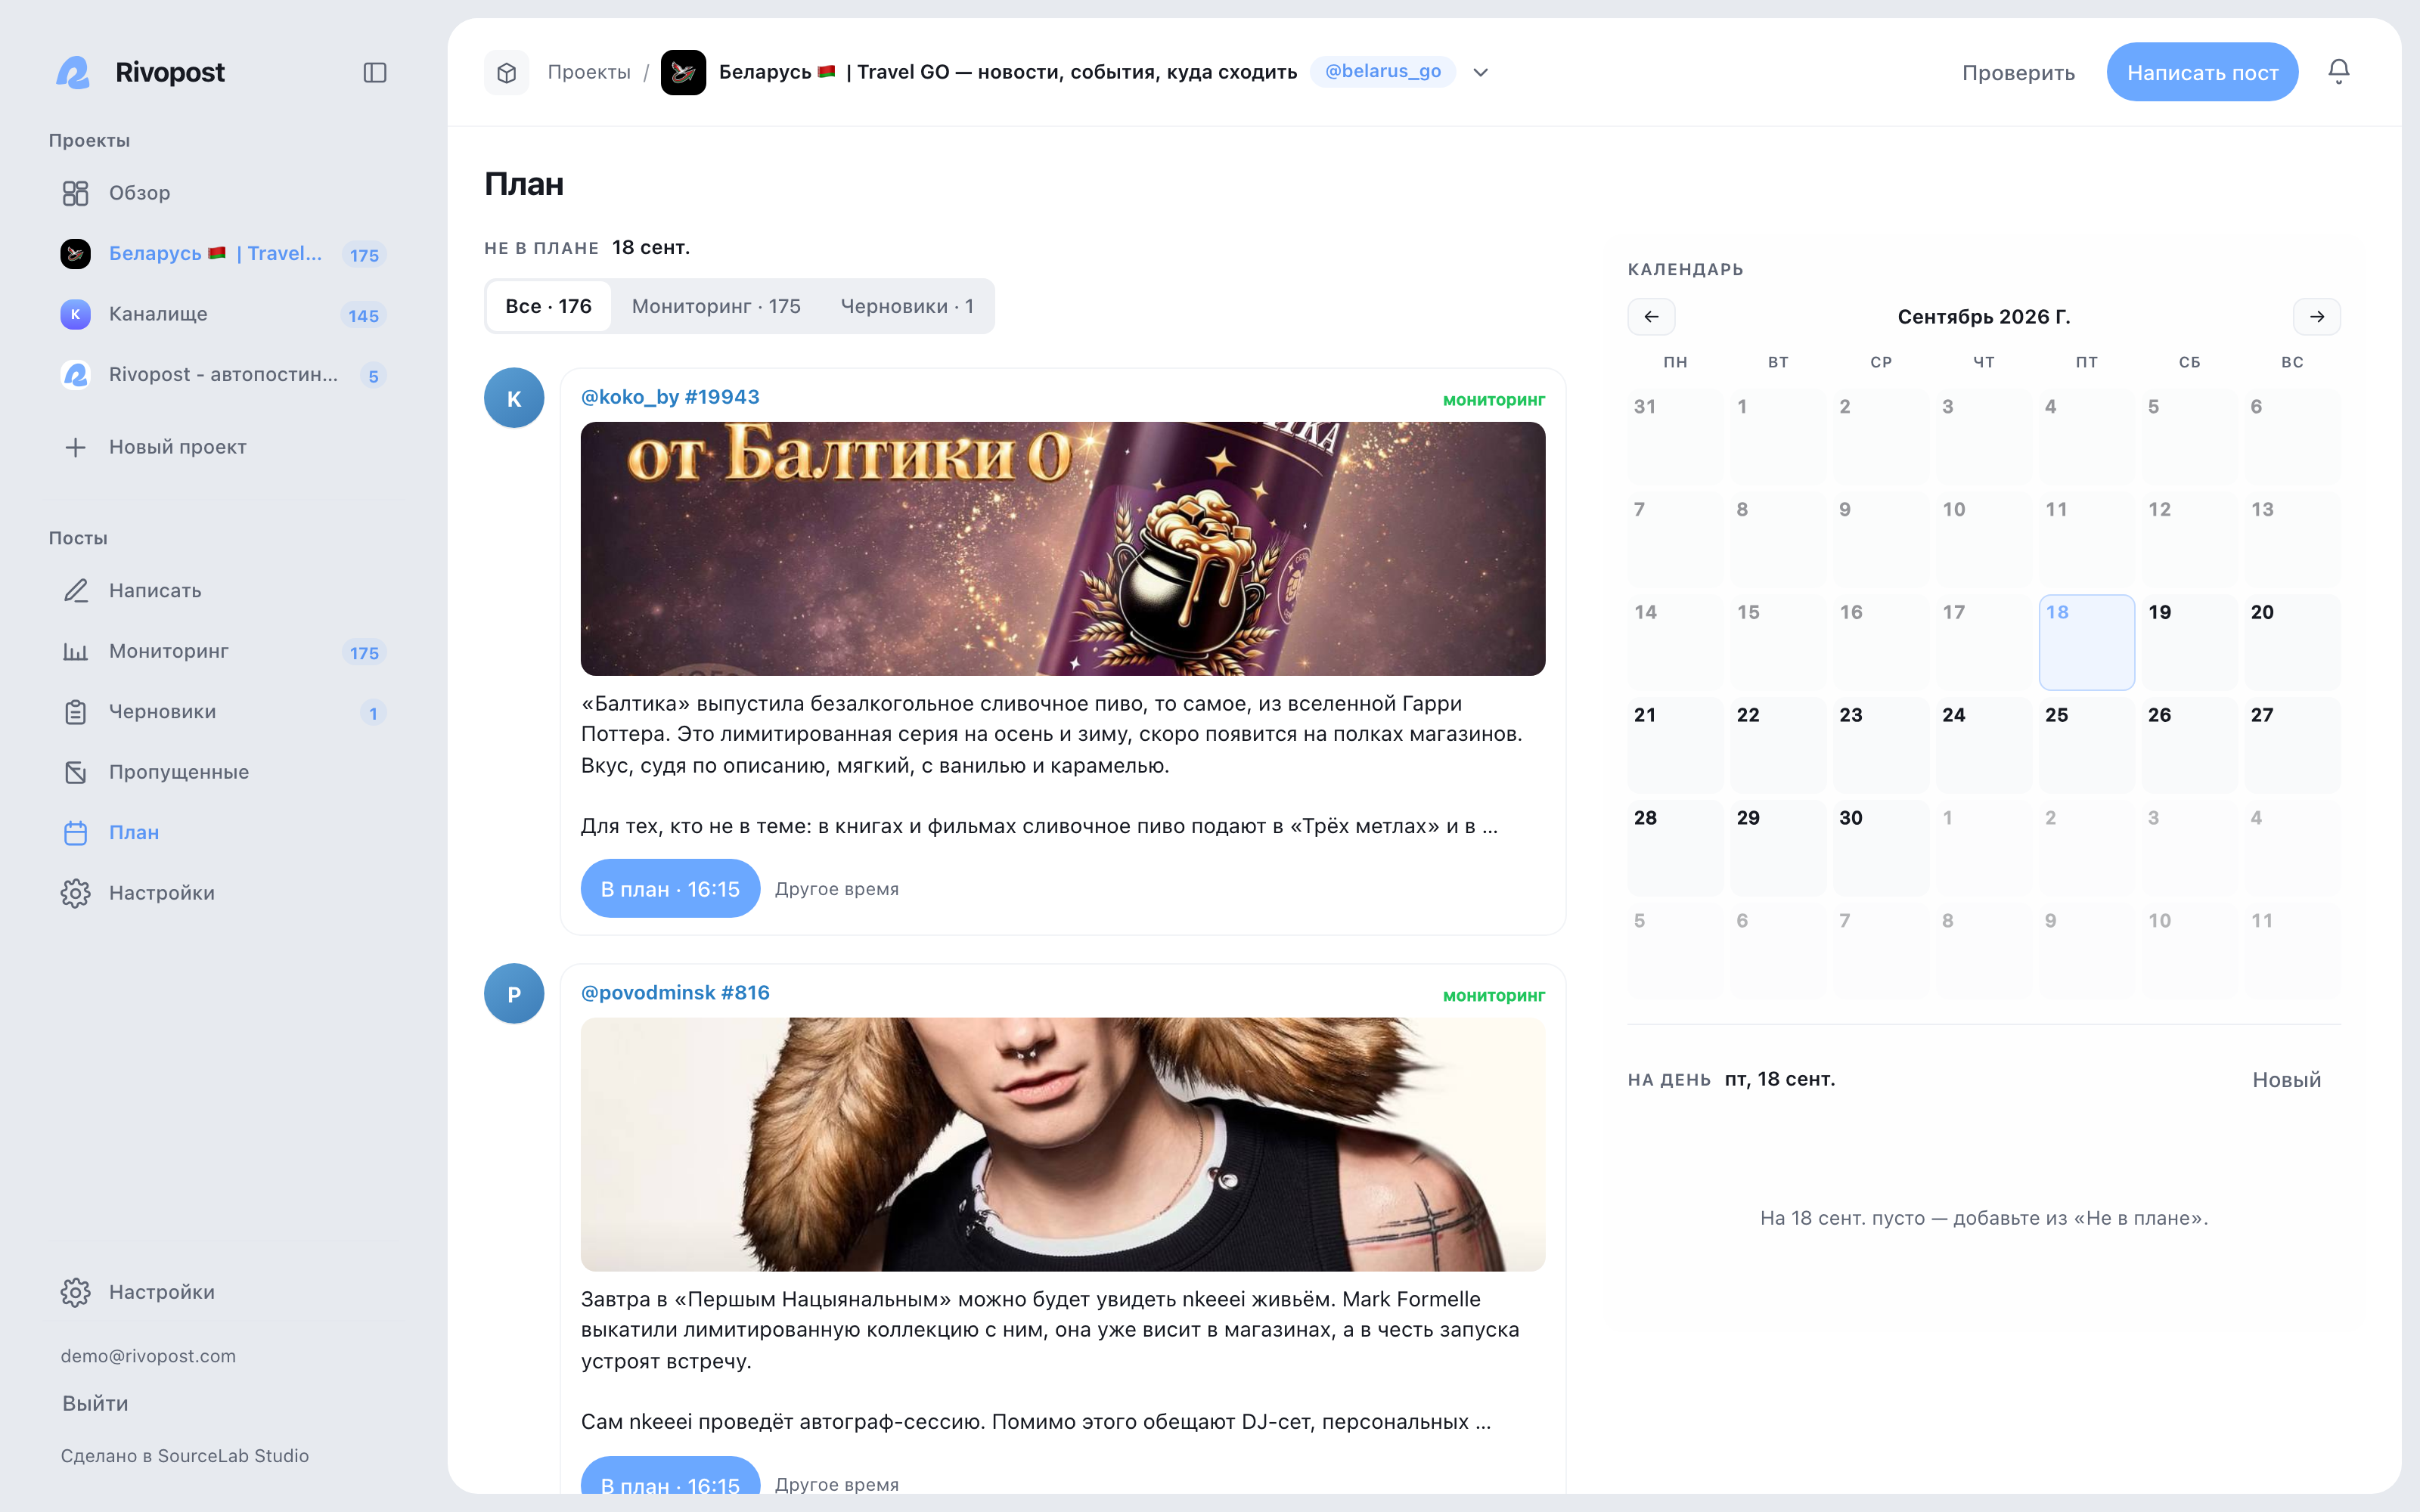Open the Черновики sidebar item
The height and width of the screenshot is (1512, 2420).
pos(222,712)
